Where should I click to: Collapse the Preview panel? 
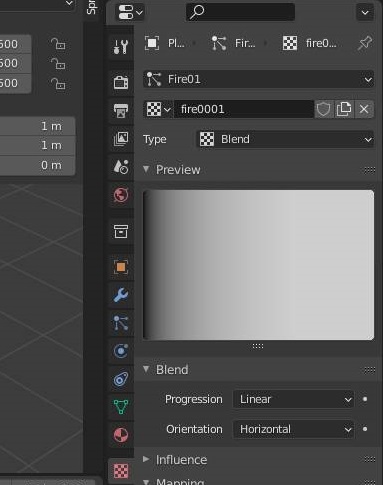(146, 170)
